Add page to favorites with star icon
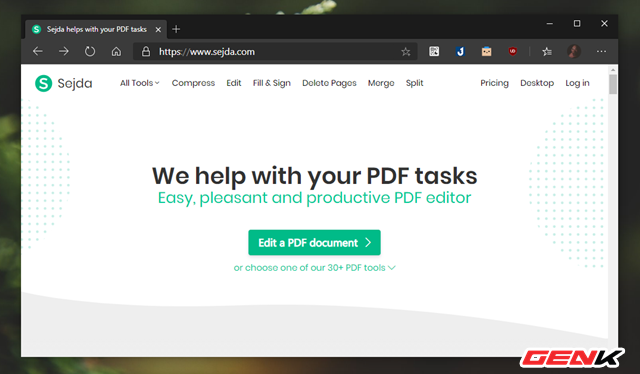Image resolution: width=640 pixels, height=374 pixels. tap(405, 52)
